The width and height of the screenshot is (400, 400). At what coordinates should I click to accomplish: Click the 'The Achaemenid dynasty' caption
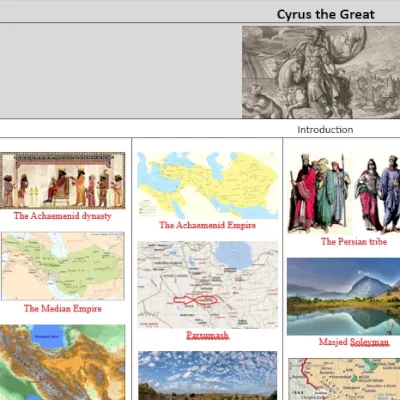pyautogui.click(x=62, y=216)
